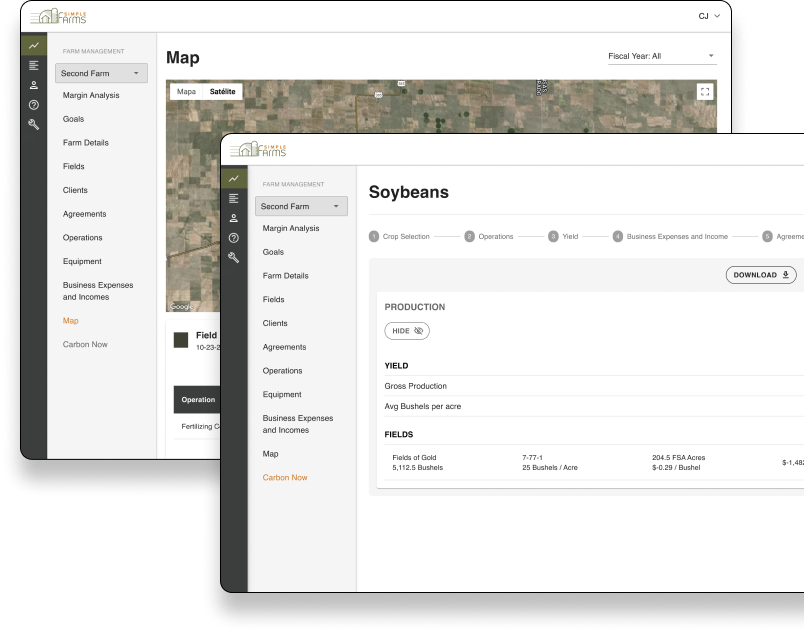Open the wrench tools icon in the Soybeans window

click(233, 257)
